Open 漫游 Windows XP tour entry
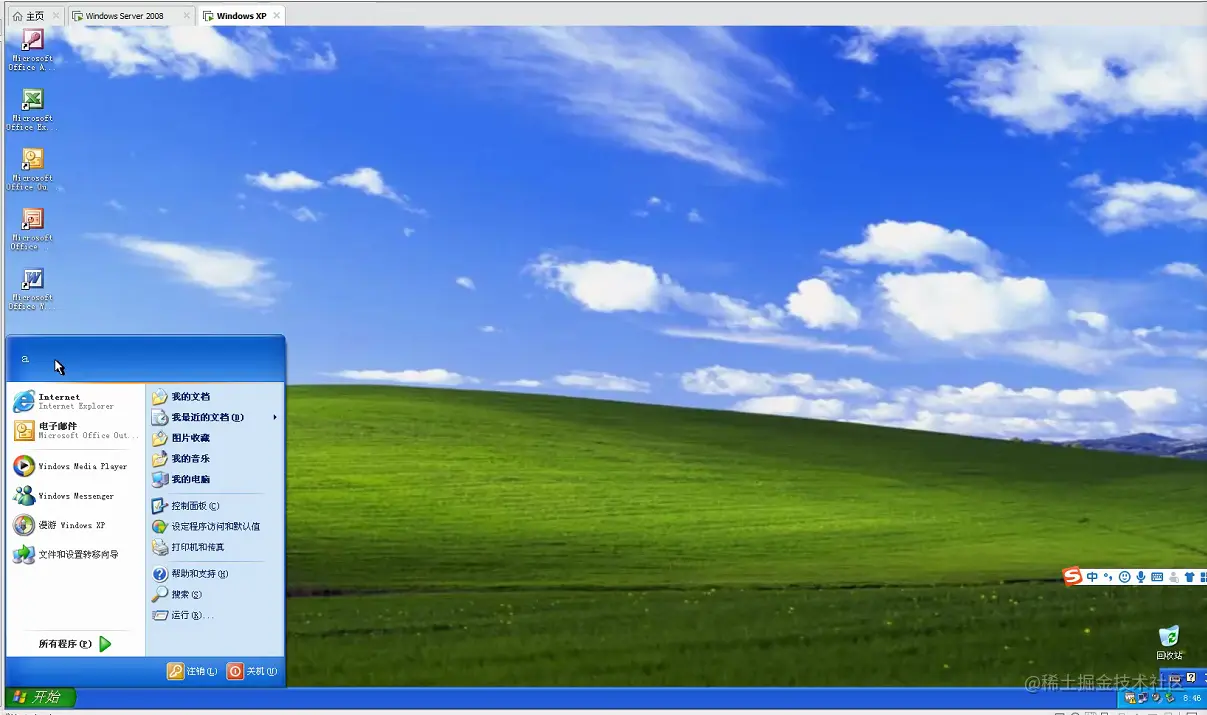The image size is (1207, 715). coord(75,525)
